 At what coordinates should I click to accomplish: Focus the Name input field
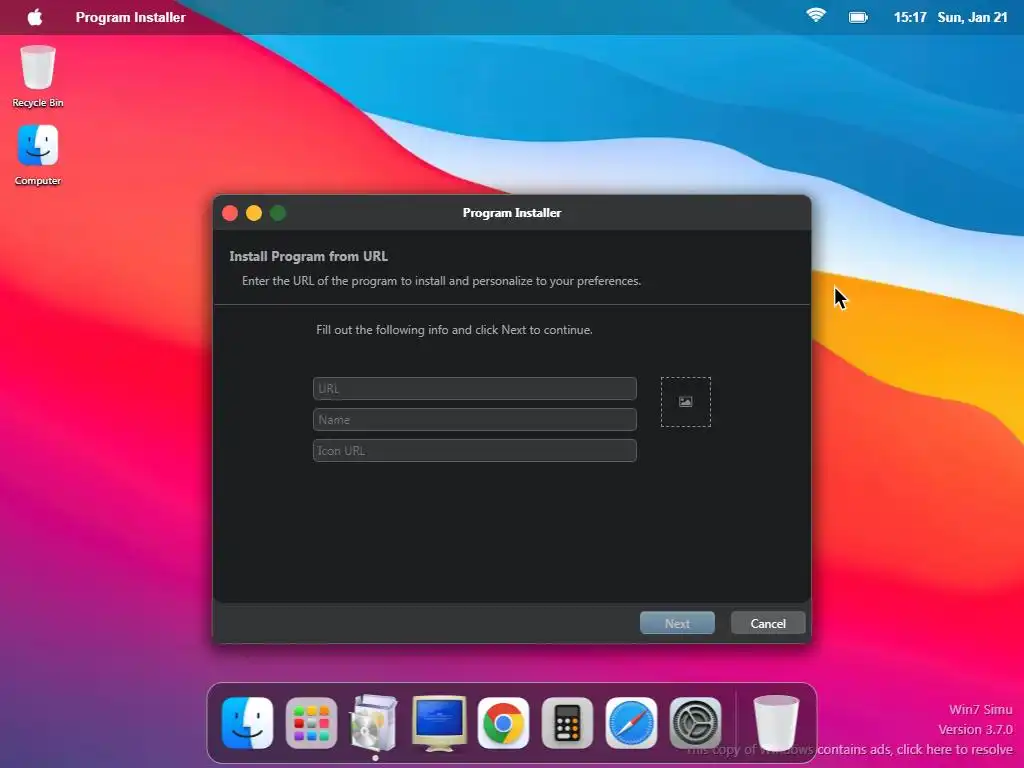pos(475,420)
